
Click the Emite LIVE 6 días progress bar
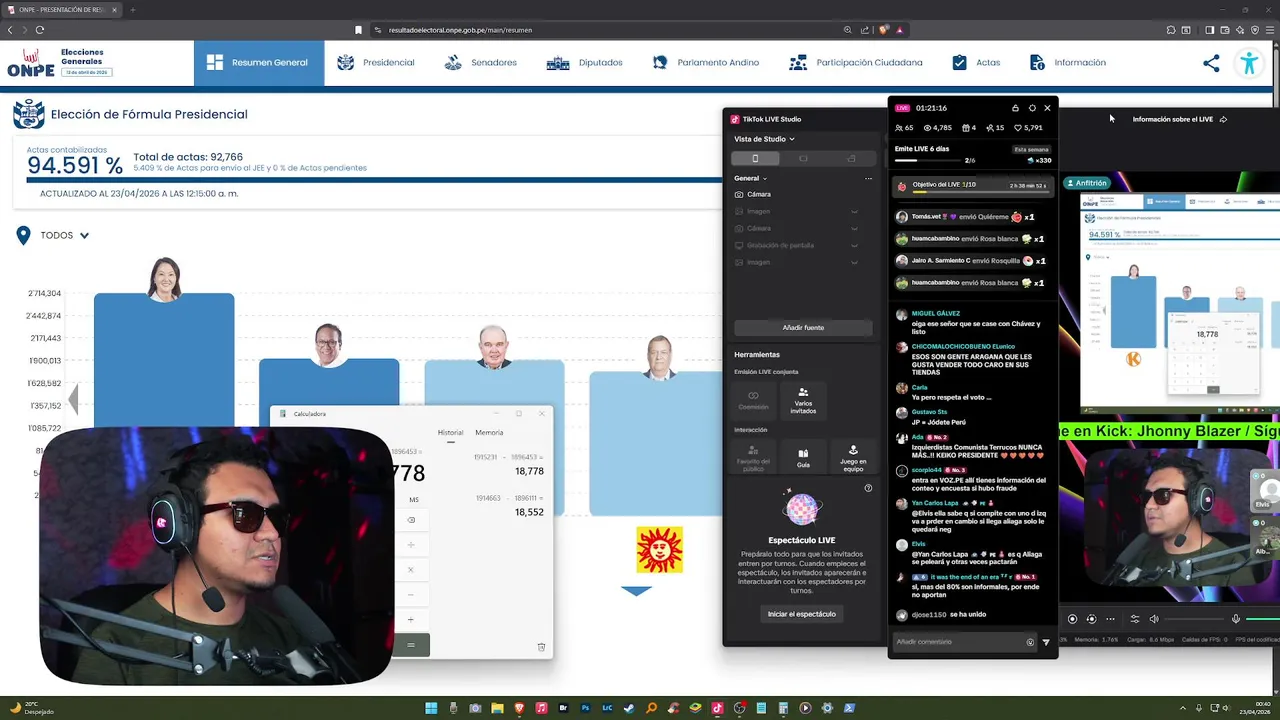[x=927, y=160]
